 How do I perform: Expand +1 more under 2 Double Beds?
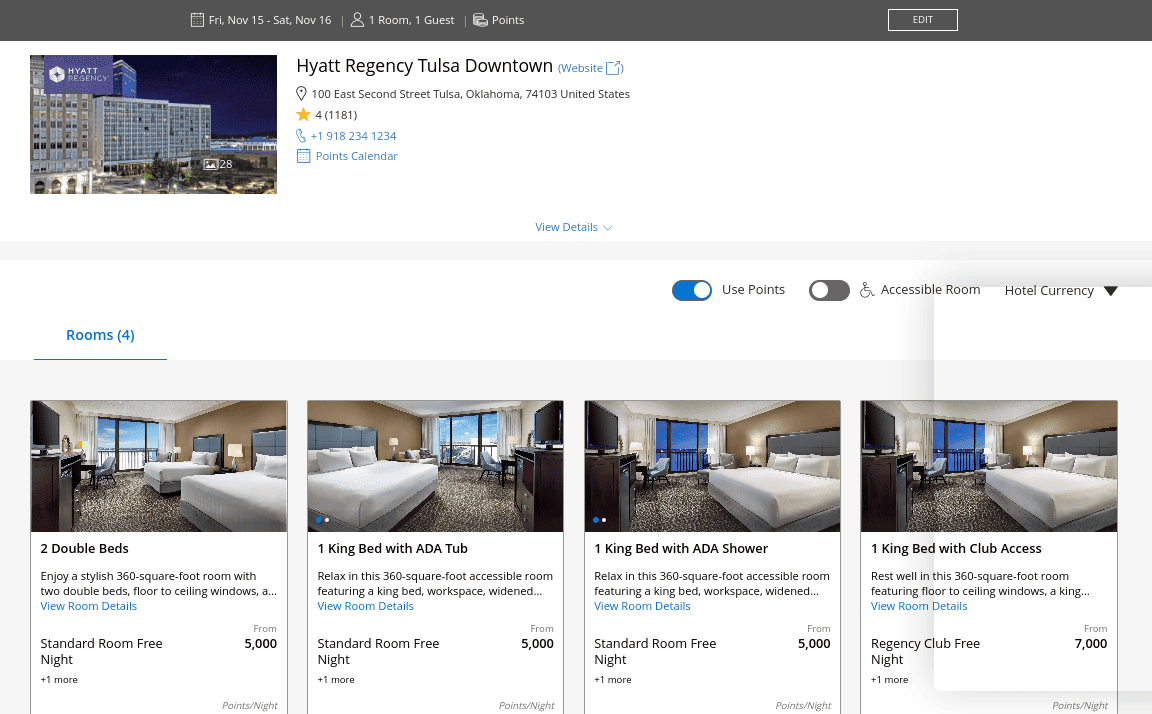(x=59, y=679)
